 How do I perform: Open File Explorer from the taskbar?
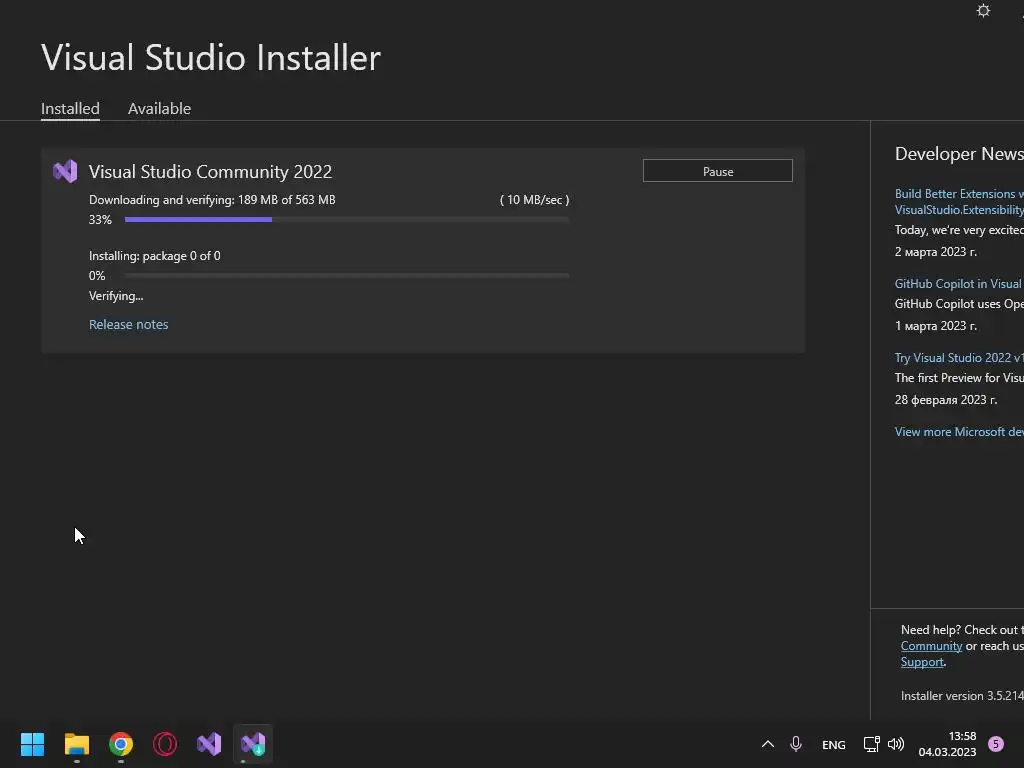click(76, 744)
